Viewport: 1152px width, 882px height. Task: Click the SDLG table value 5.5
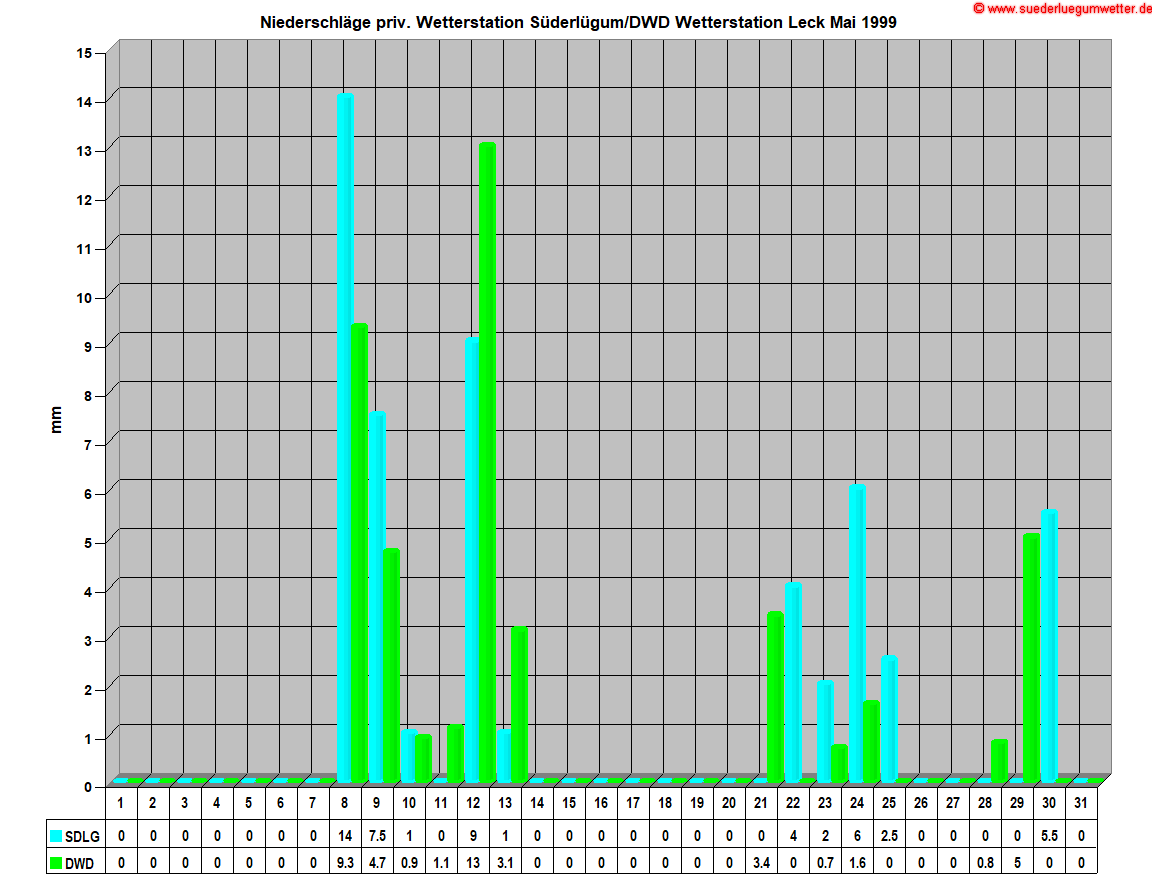point(1049,836)
